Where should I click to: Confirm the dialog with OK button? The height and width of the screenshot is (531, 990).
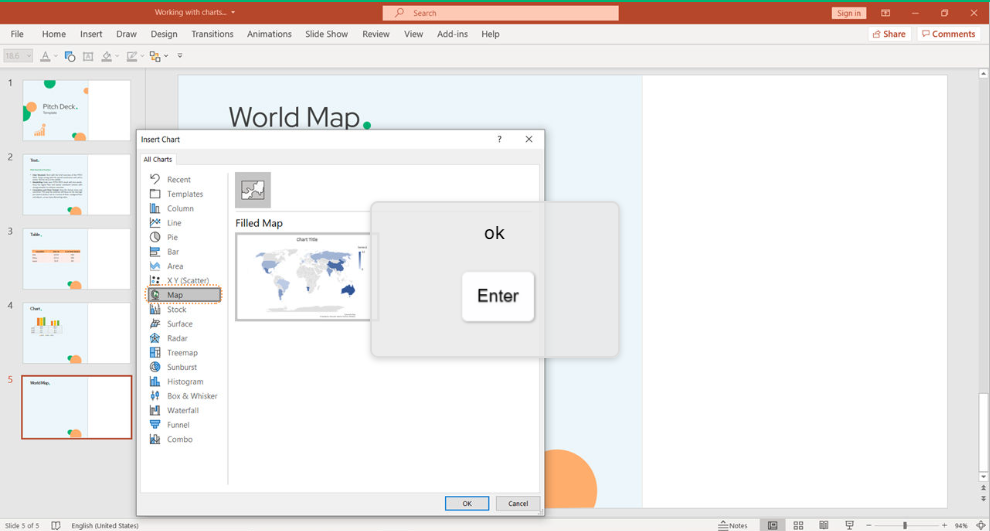tap(467, 503)
